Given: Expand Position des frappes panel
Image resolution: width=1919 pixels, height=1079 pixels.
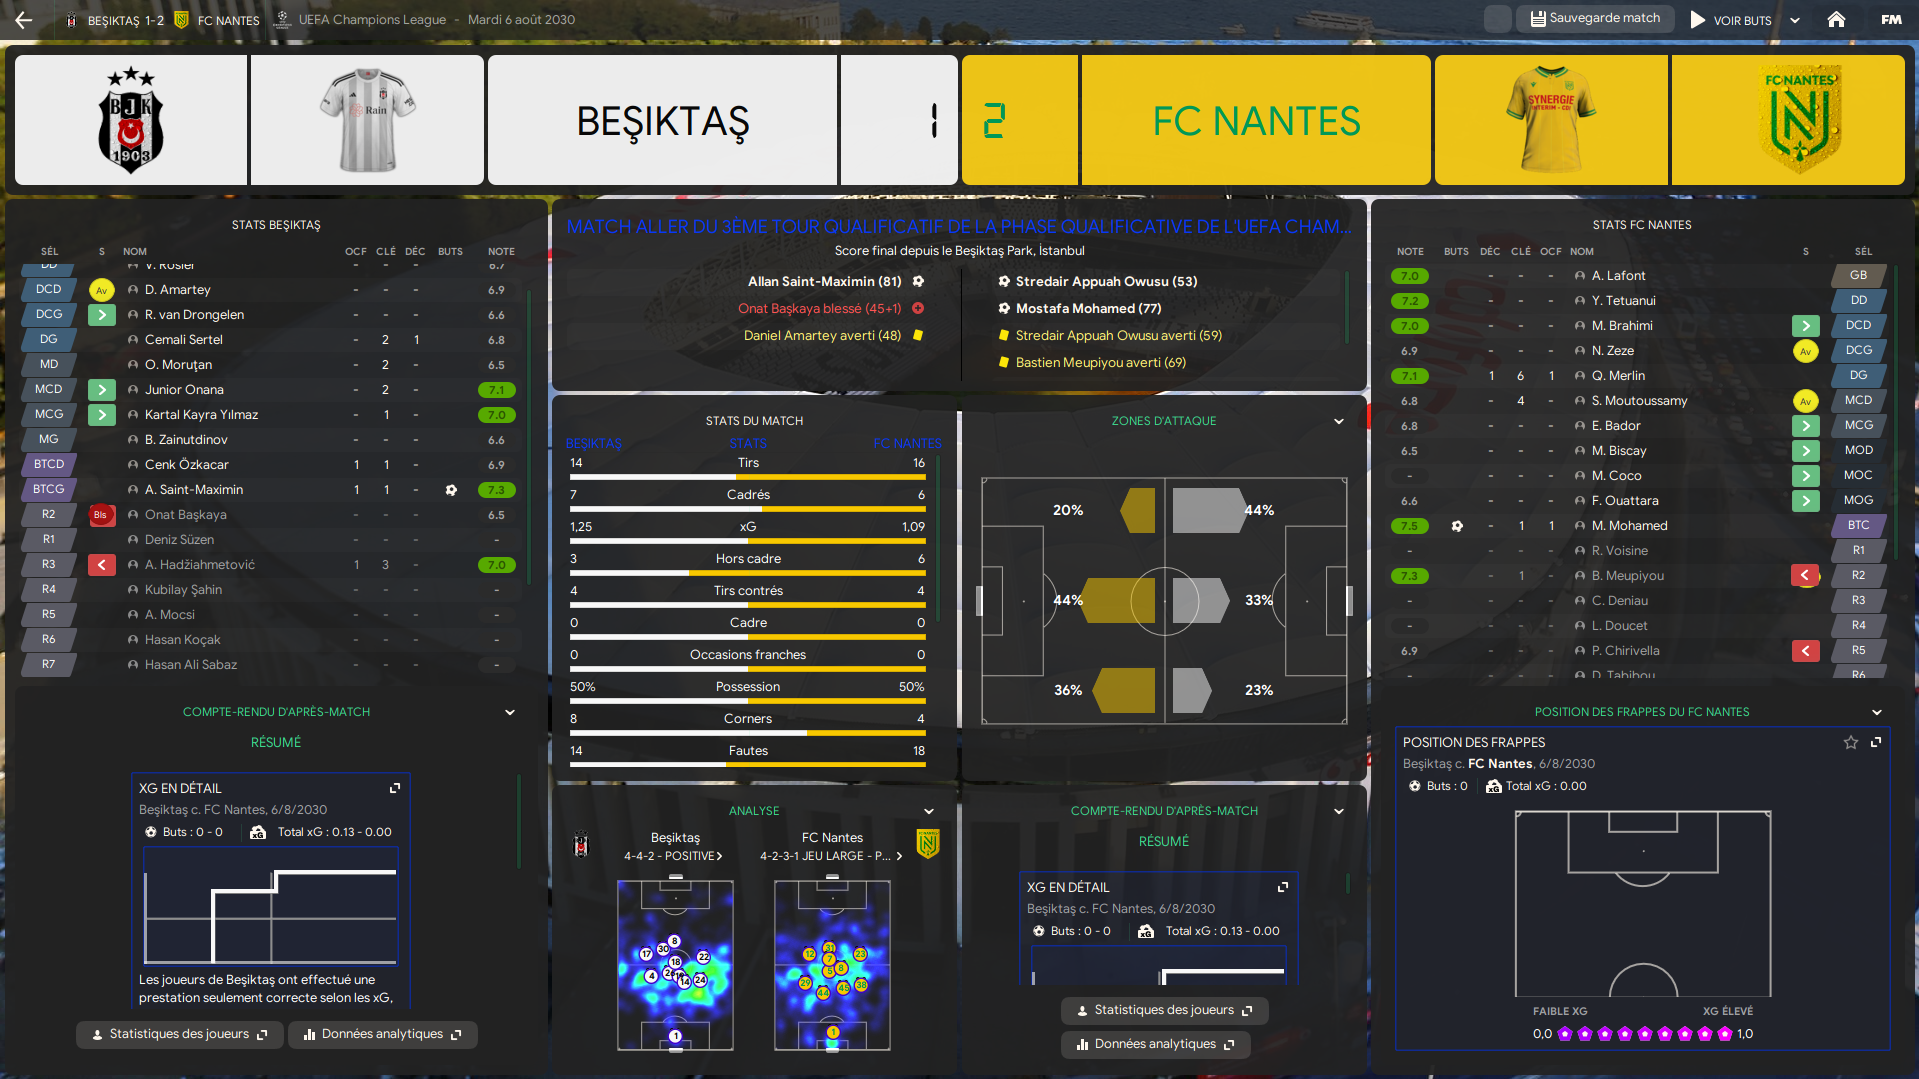Looking at the screenshot, I should click(1876, 742).
